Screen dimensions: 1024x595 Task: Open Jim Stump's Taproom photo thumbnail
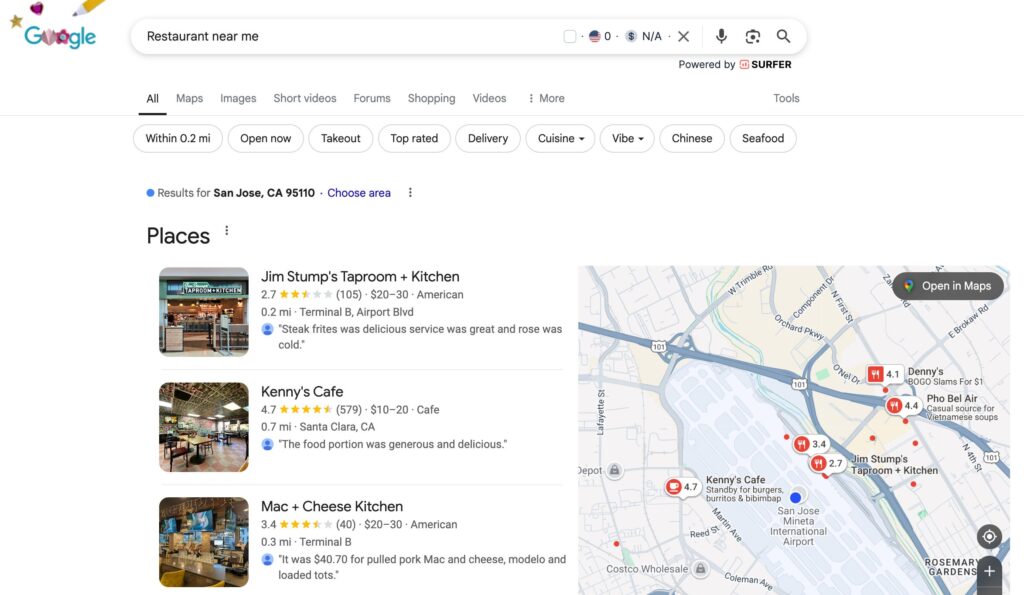204,312
